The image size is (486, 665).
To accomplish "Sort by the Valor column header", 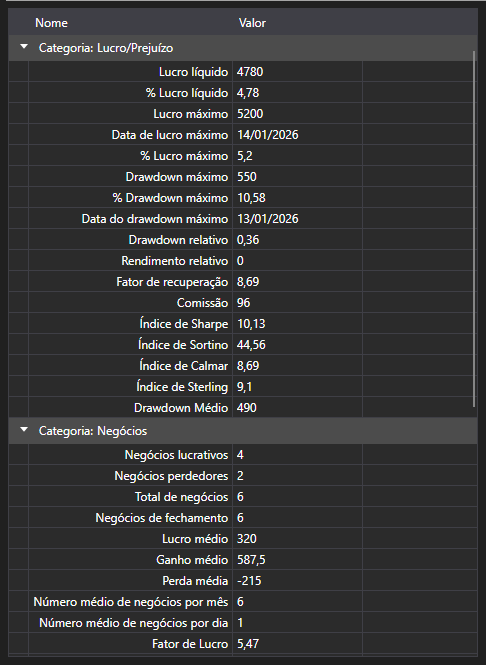I will [x=252, y=23].
